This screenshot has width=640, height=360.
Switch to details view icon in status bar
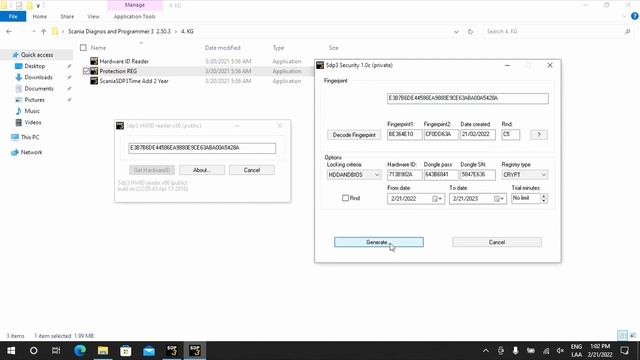(622, 336)
